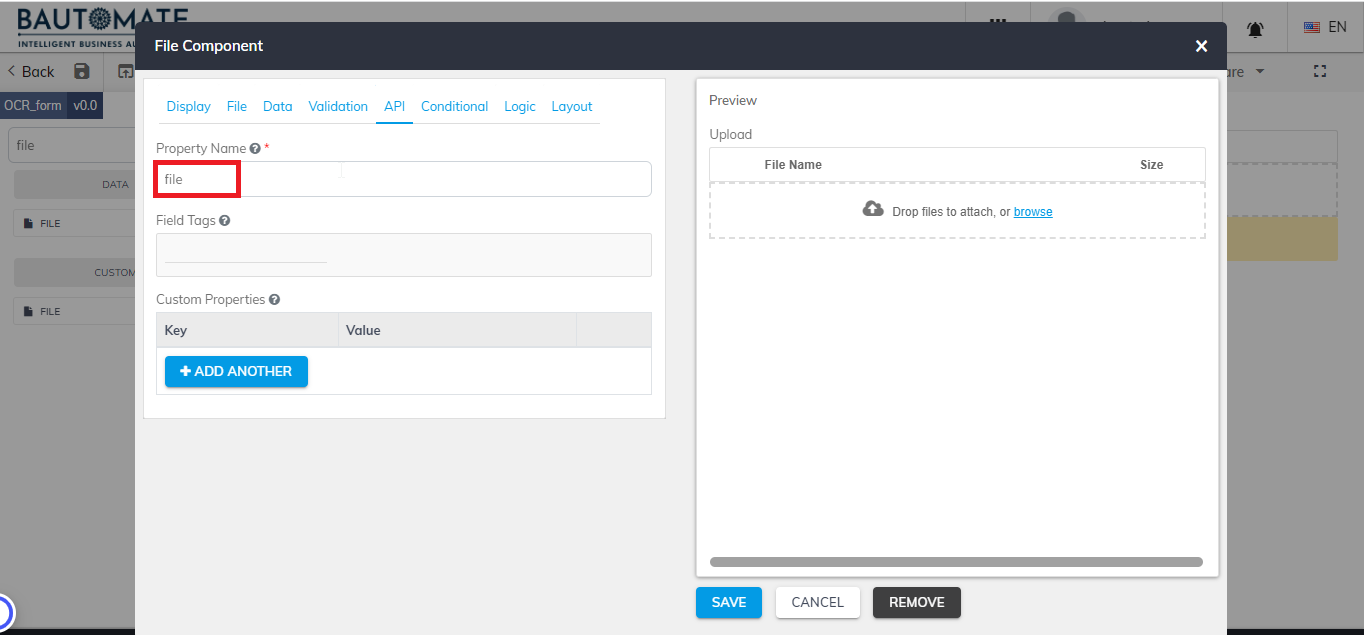Click the sidebar search field containing file

tap(71, 145)
